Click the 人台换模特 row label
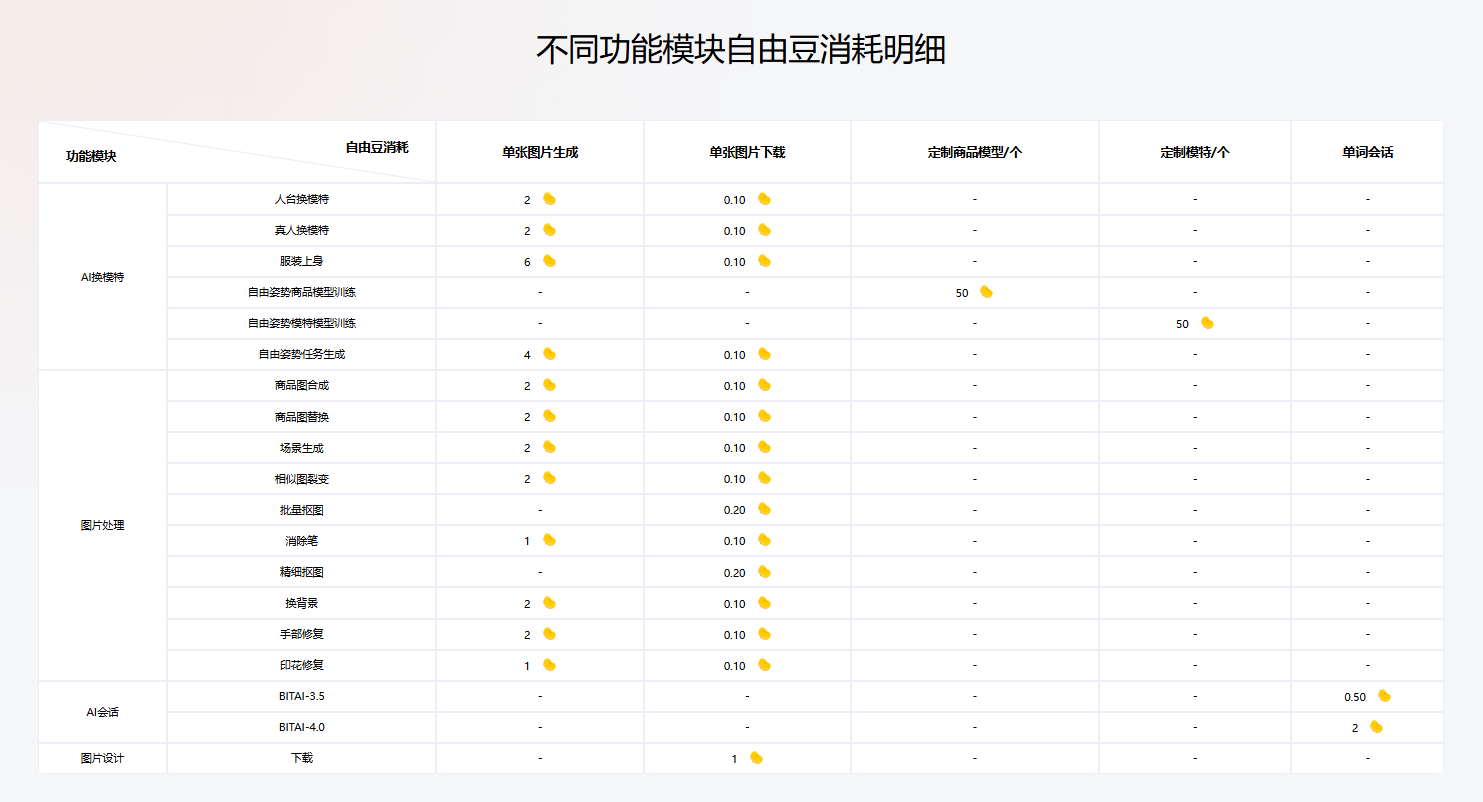This screenshot has height=802, width=1483. click(302, 199)
